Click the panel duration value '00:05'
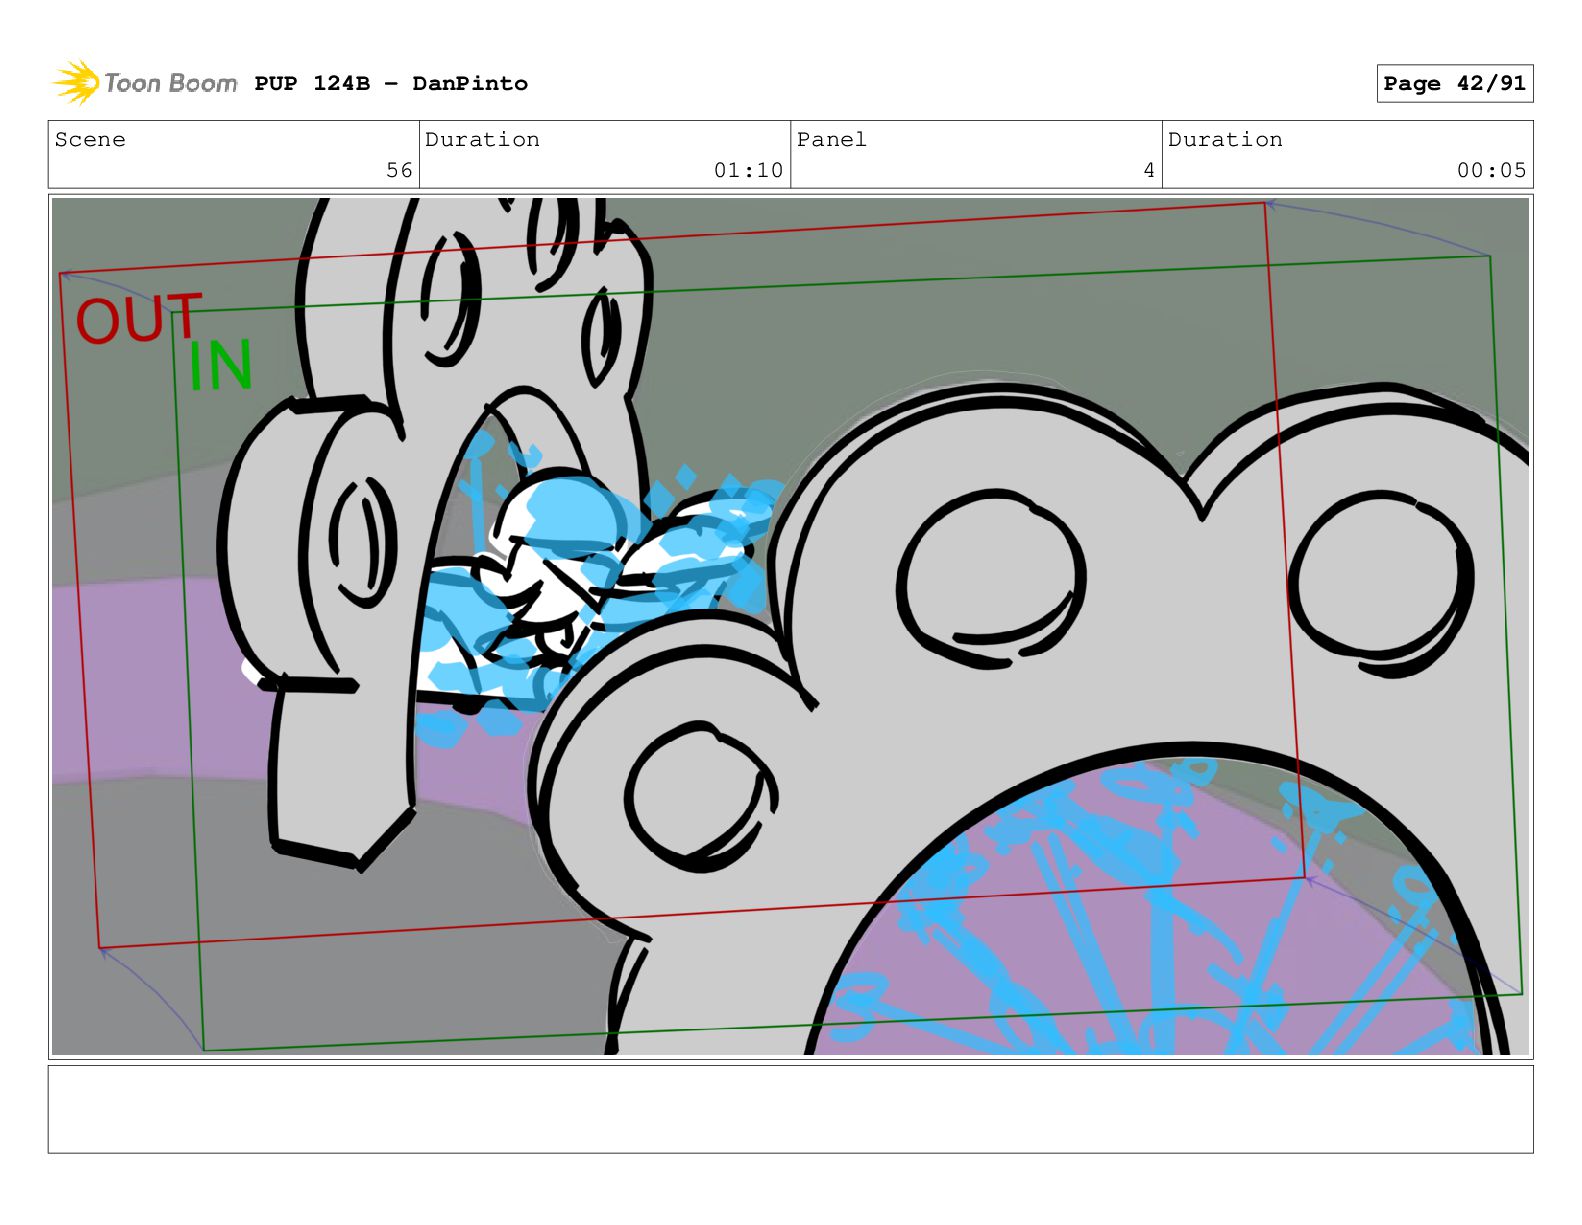1582x1225 pixels. coord(1491,170)
